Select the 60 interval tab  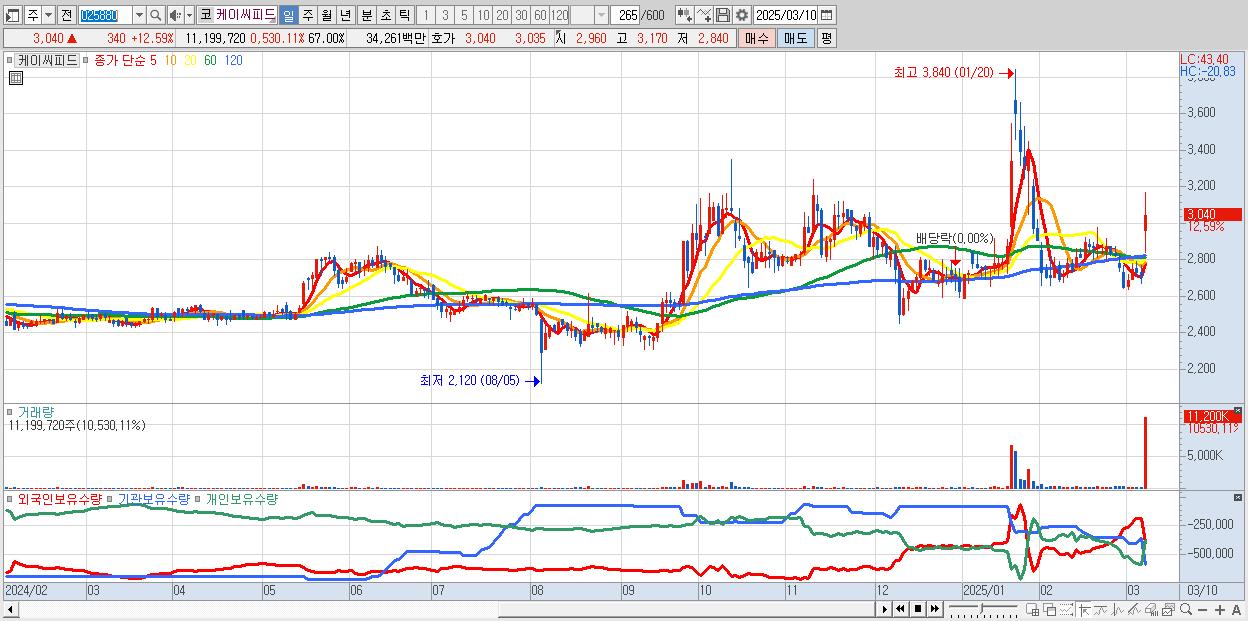[x=540, y=15]
